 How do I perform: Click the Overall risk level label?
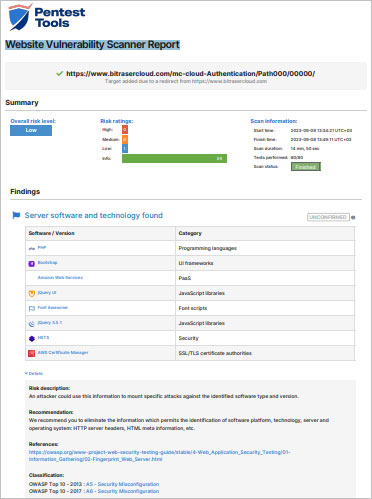click(33, 121)
